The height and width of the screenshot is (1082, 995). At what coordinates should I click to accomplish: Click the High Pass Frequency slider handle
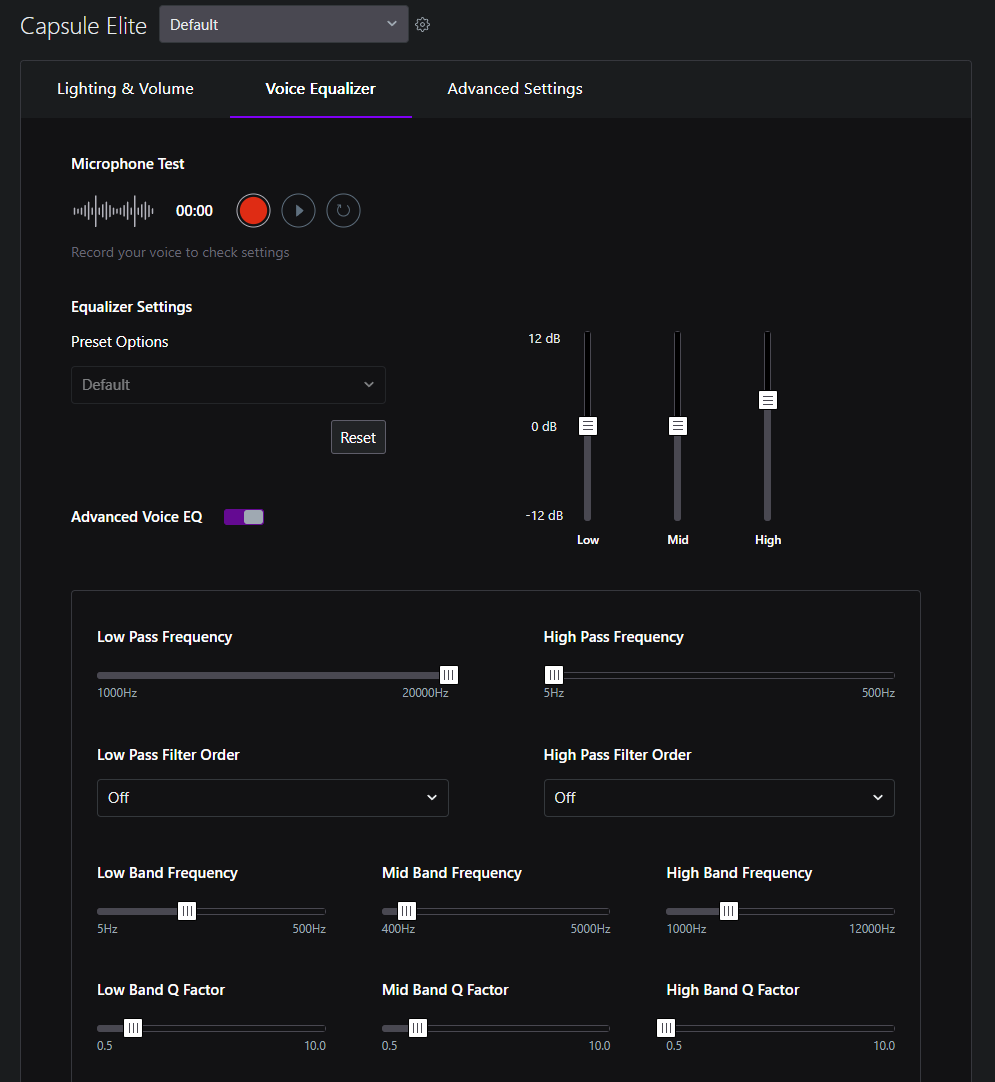tap(554, 675)
